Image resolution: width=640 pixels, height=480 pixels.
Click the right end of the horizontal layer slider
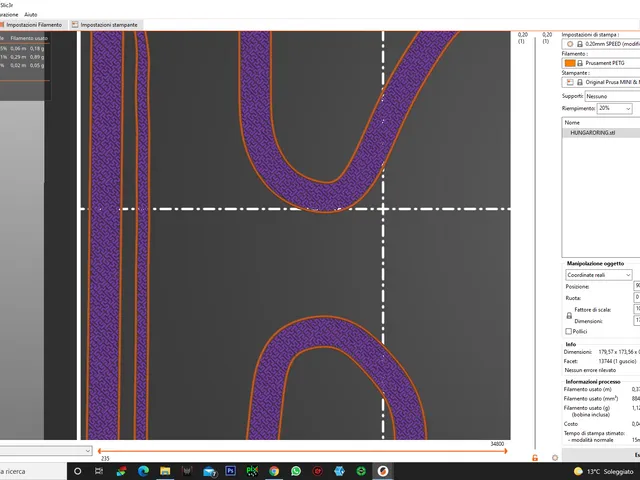505,451
